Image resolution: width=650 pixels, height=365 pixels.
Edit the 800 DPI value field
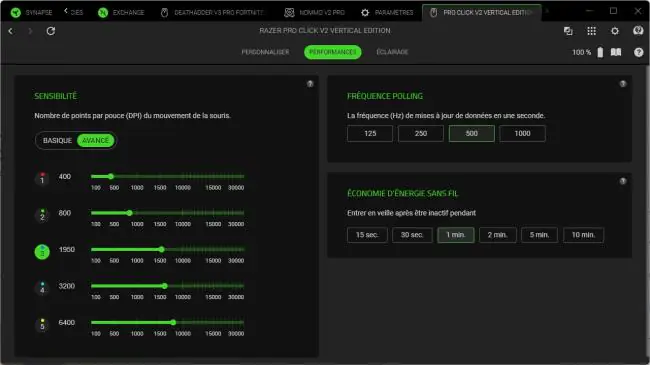pos(65,213)
